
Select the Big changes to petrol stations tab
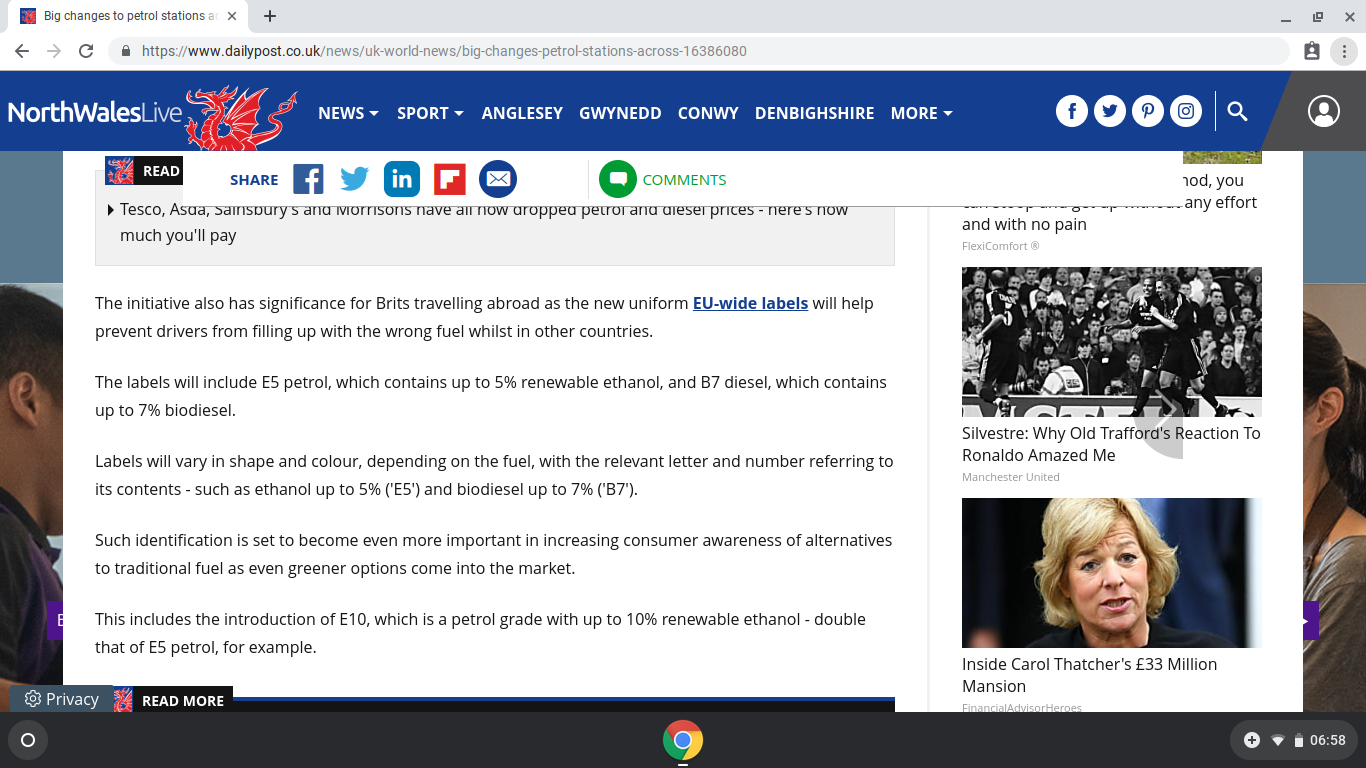click(x=128, y=16)
